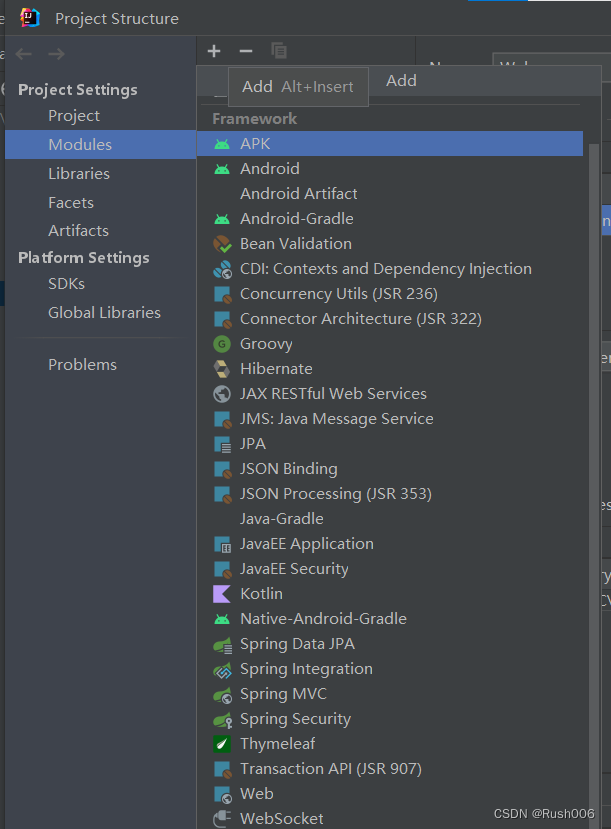This screenshot has width=611, height=829.
Task: Click the IntelliJ logo in title bar
Action: 30,18
